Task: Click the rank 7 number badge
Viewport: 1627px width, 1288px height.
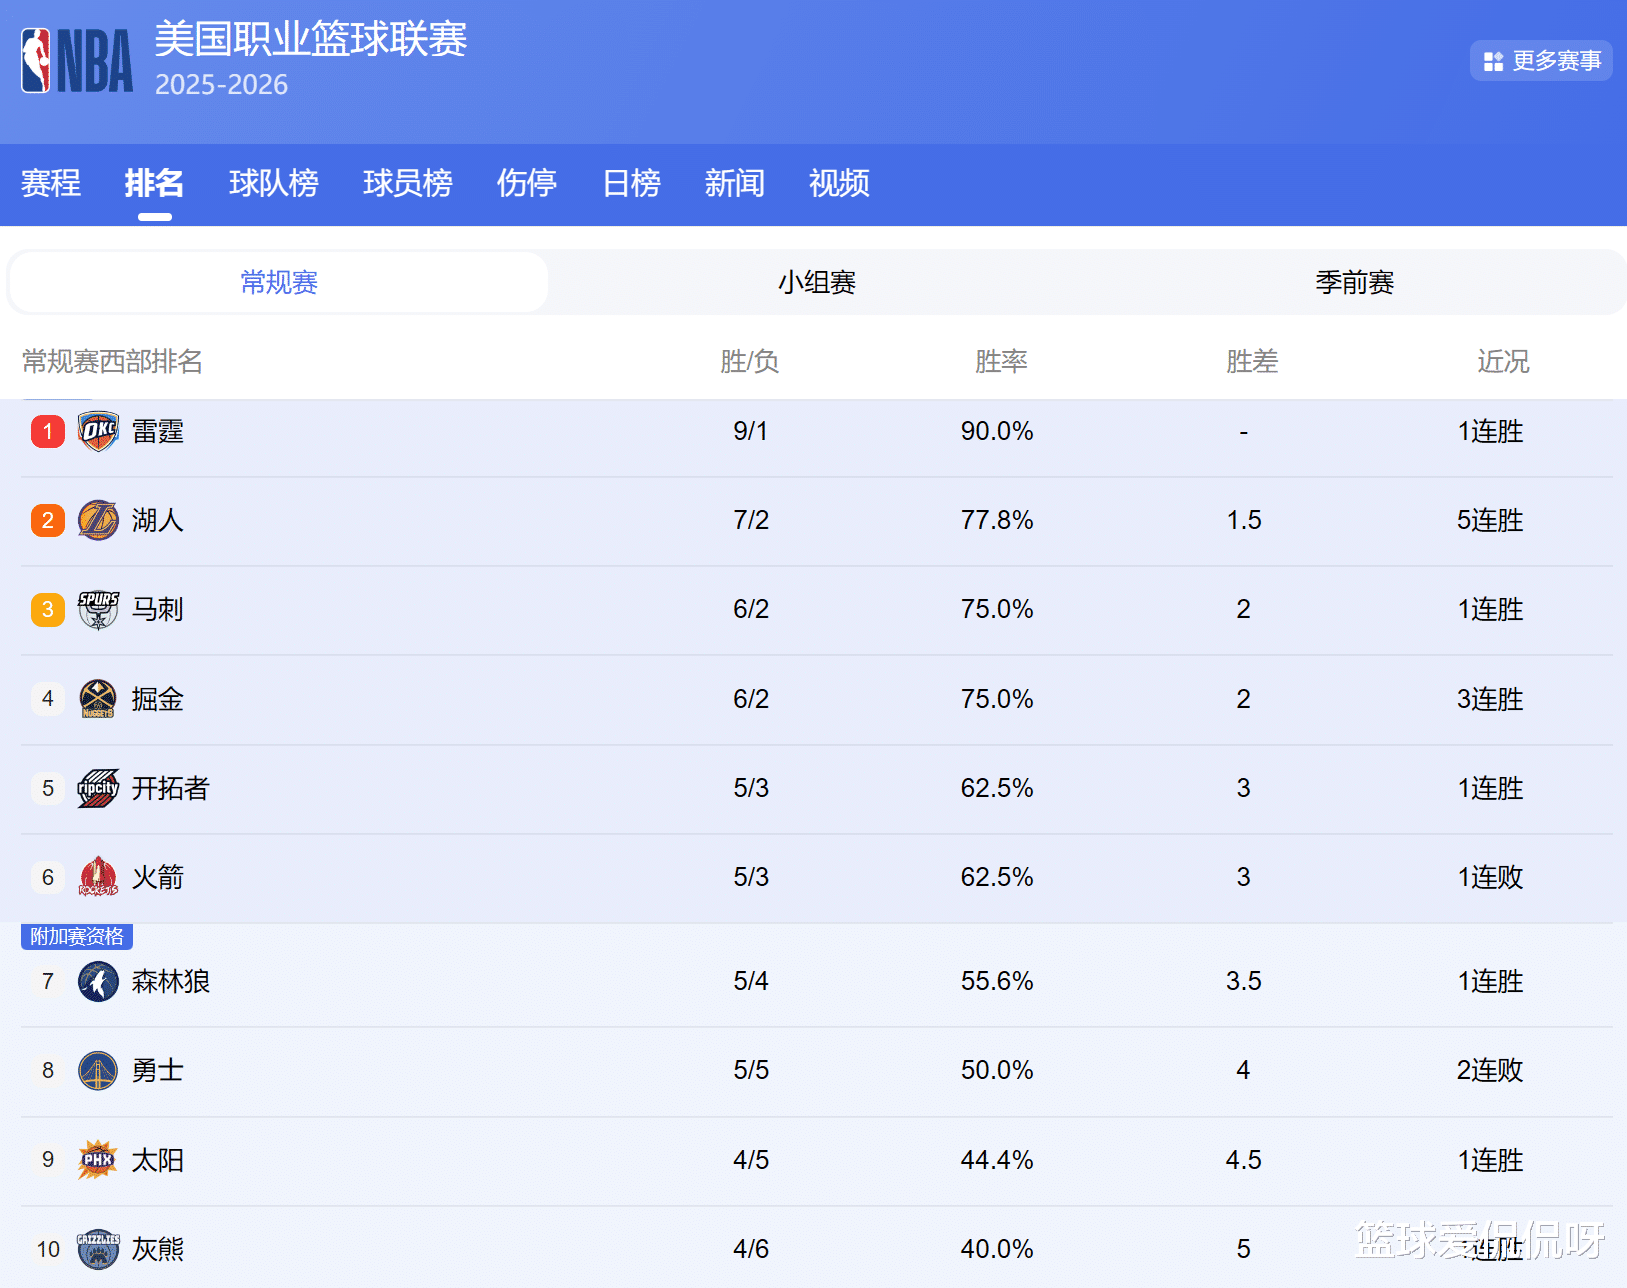Action: pyautogui.click(x=48, y=982)
